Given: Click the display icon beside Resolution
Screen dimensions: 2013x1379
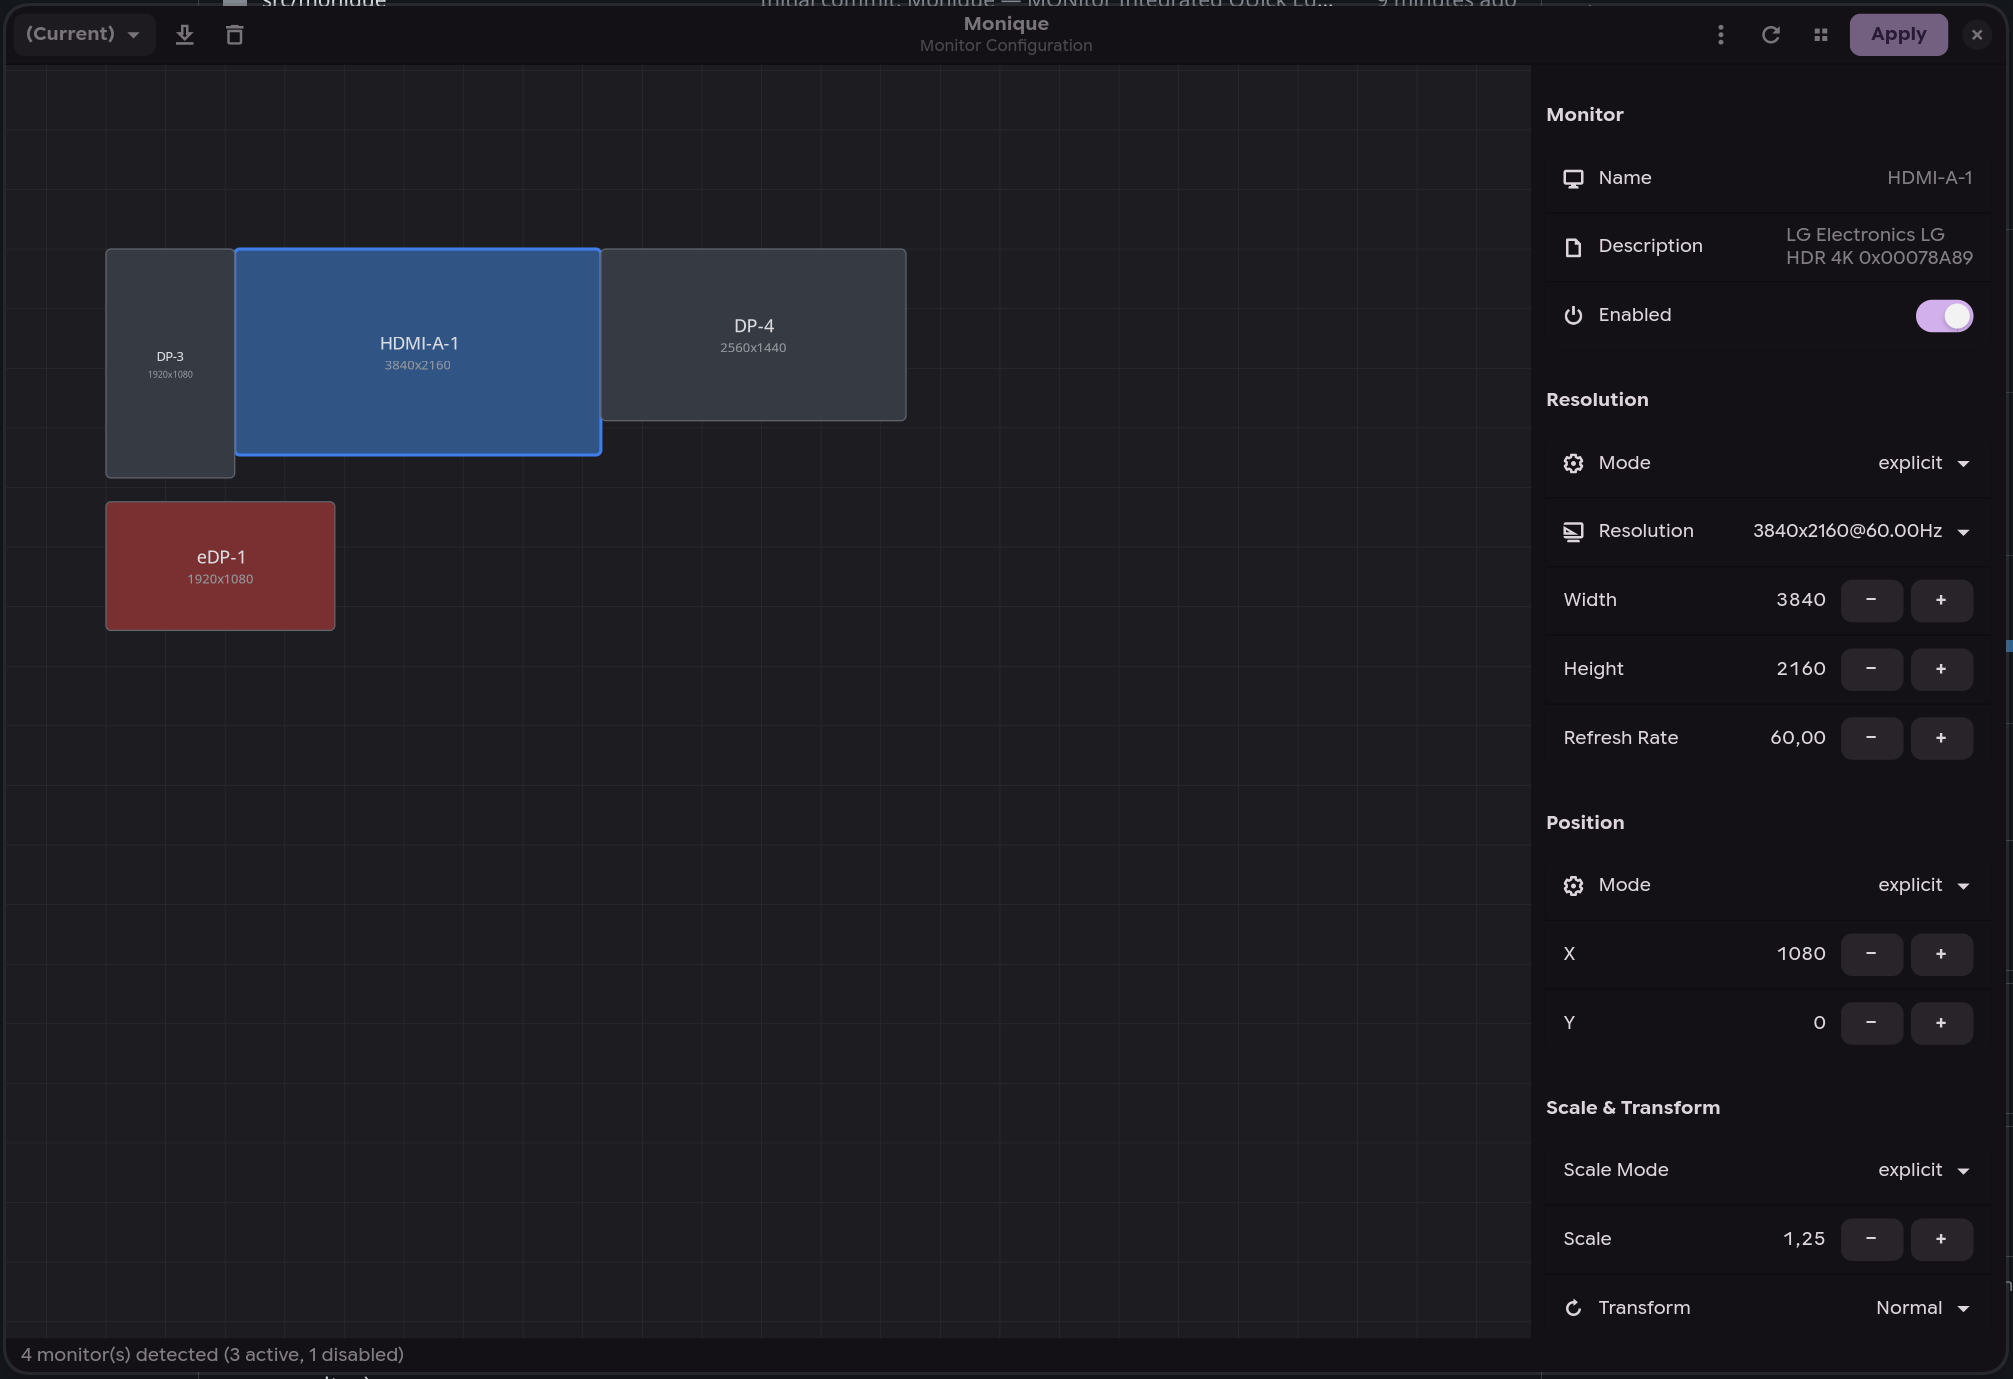Looking at the screenshot, I should 1573,531.
